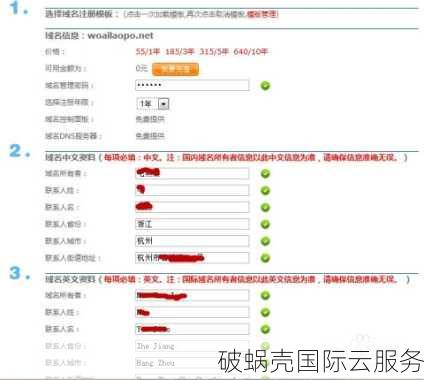This screenshot has width=424, height=380.
Task: Click the English-section 联系人名 given name field
Action: [192, 329]
